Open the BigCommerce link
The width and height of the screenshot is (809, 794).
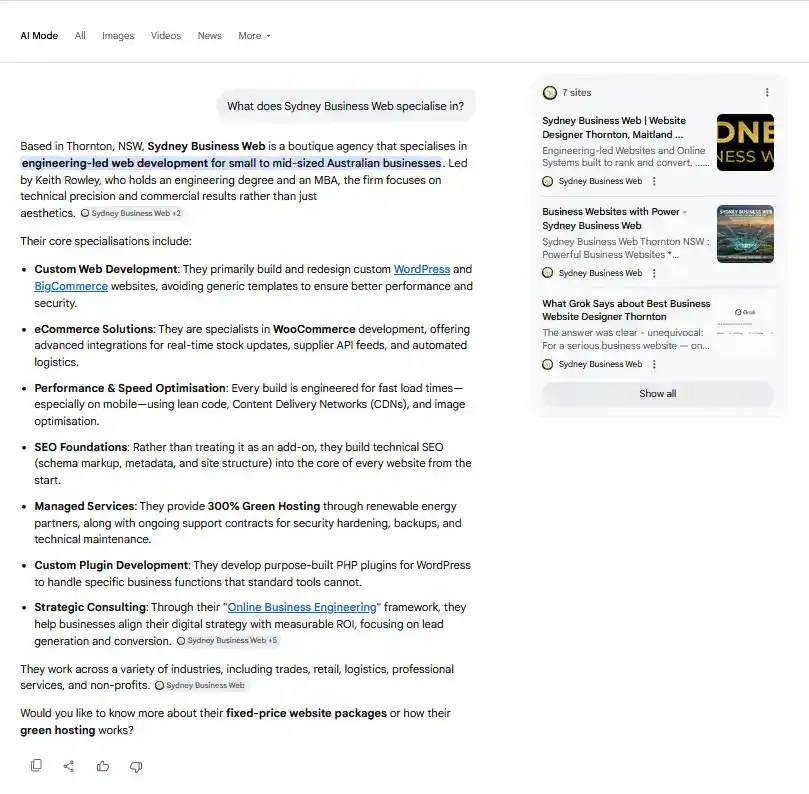click(x=71, y=286)
